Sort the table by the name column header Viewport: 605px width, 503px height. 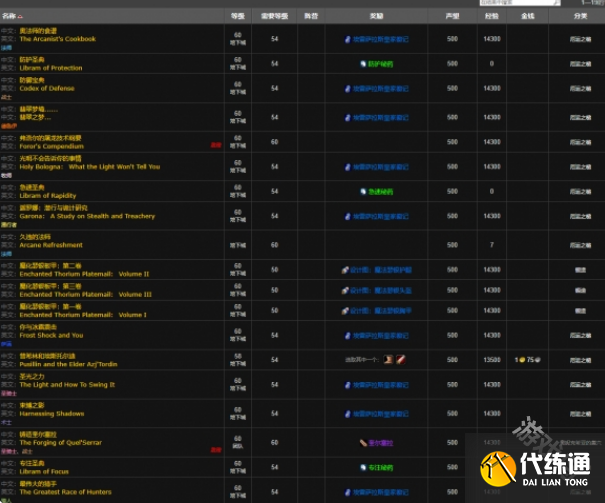point(10,16)
